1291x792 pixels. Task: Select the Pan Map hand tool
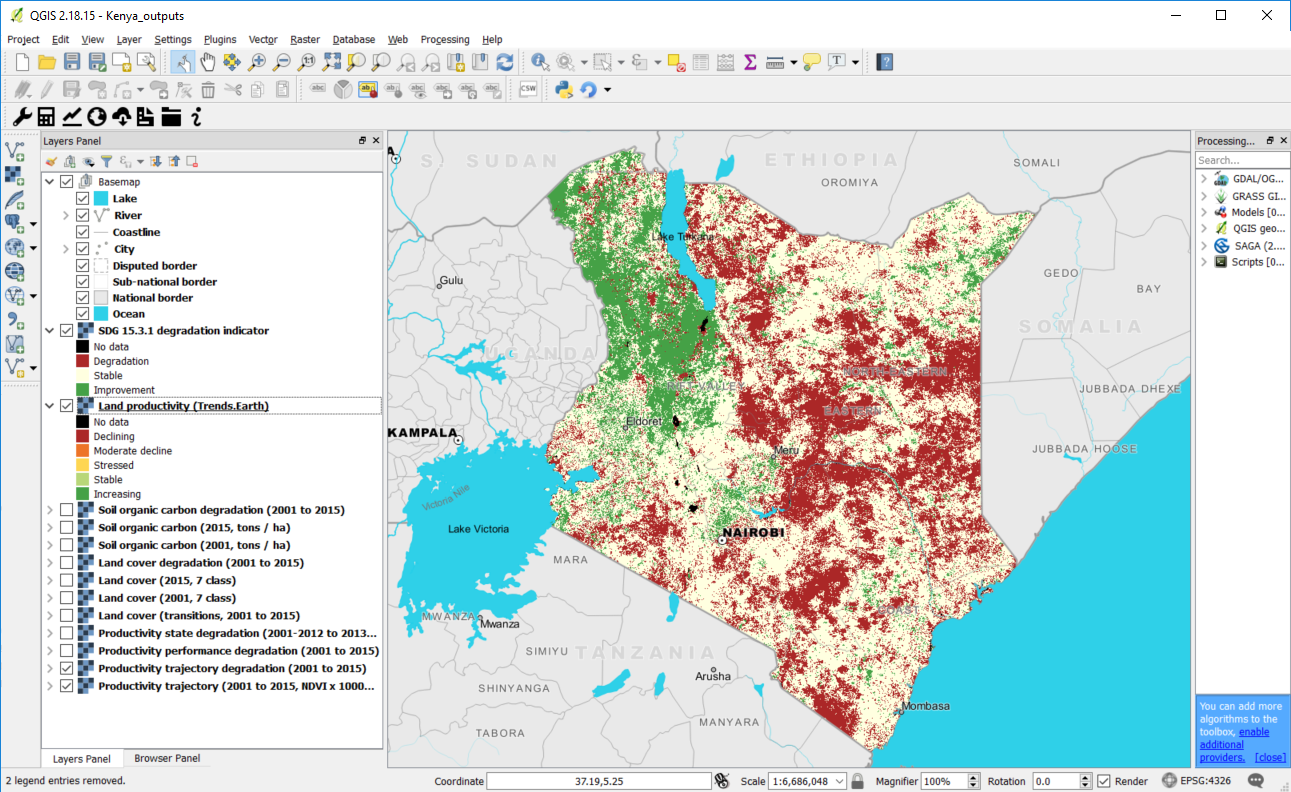coord(208,62)
